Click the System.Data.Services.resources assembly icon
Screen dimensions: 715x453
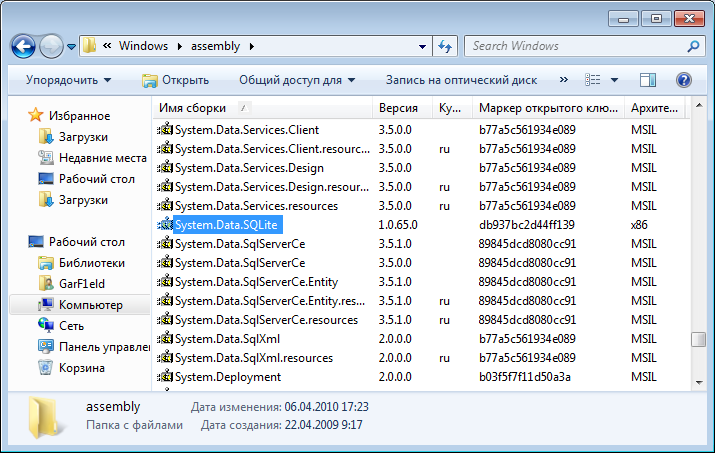point(165,205)
